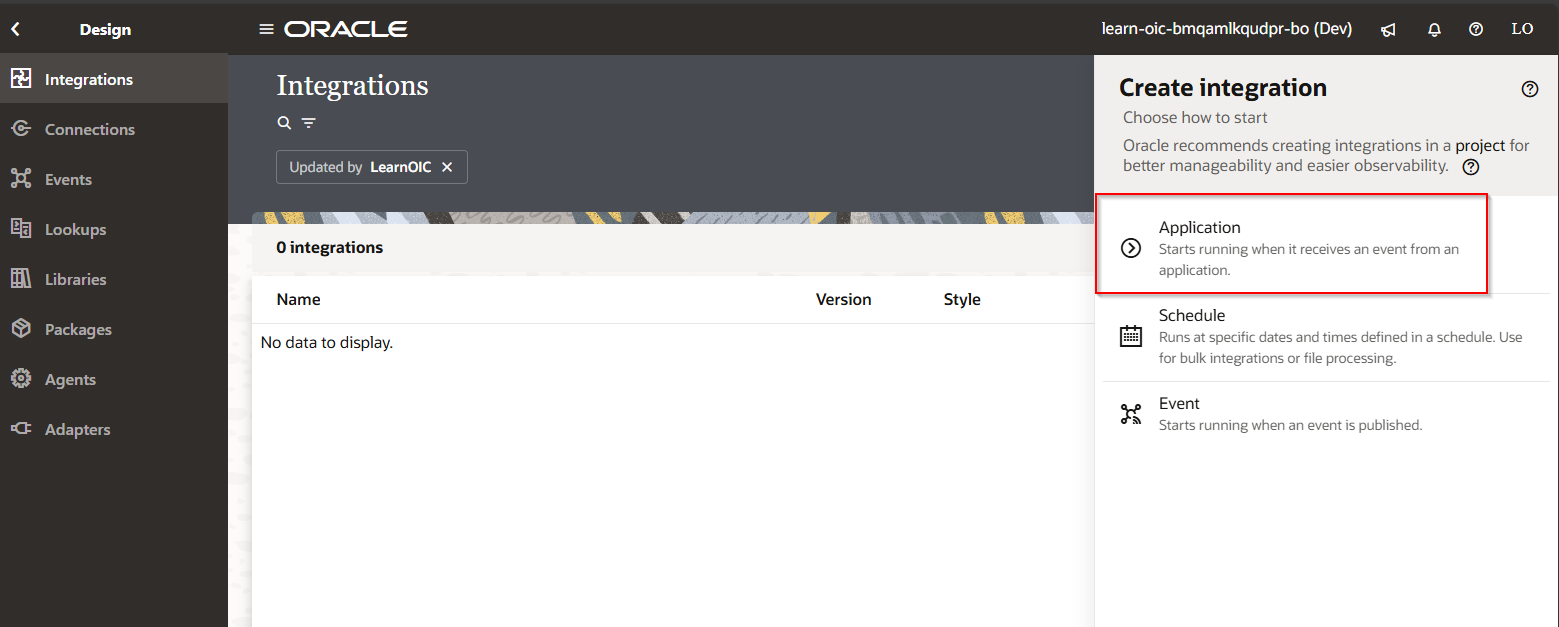Navigate to Lookups
This screenshot has width=1559, height=627.
[x=75, y=230]
